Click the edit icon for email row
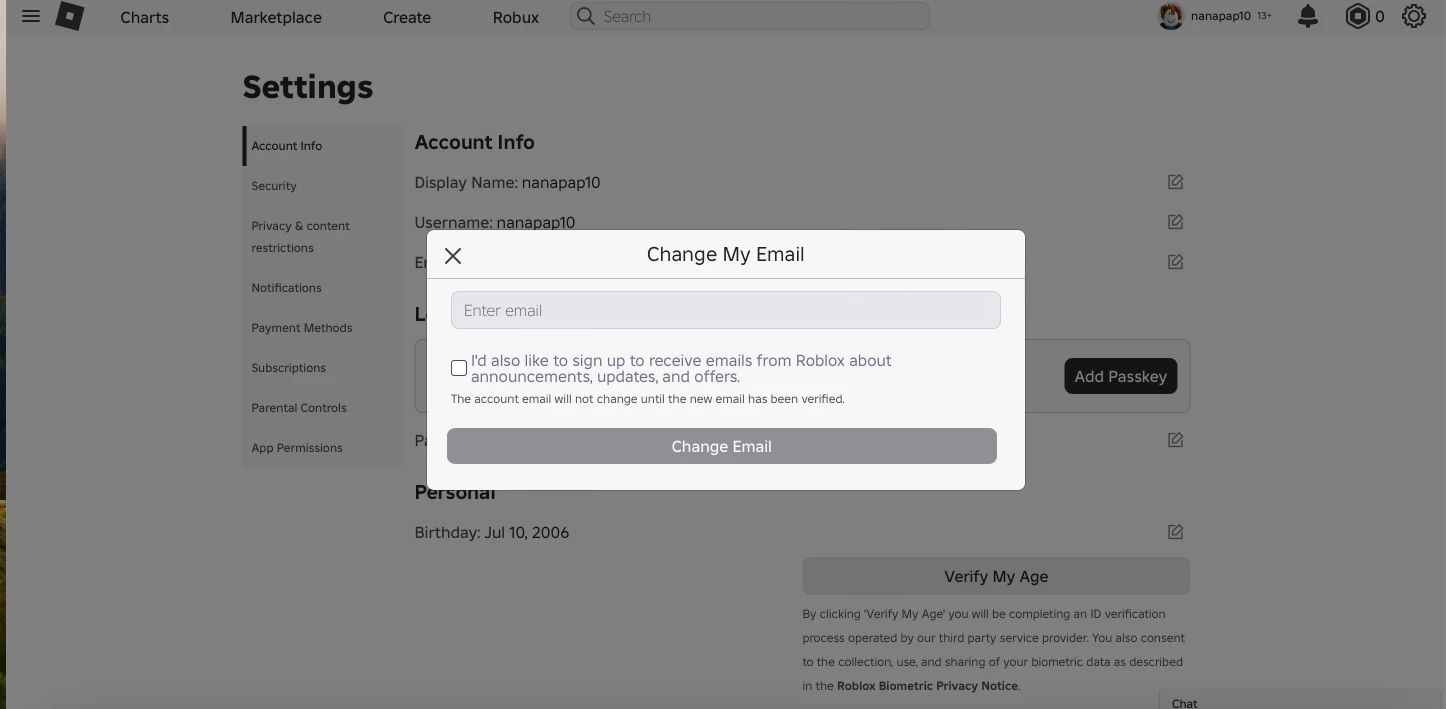 (1175, 262)
